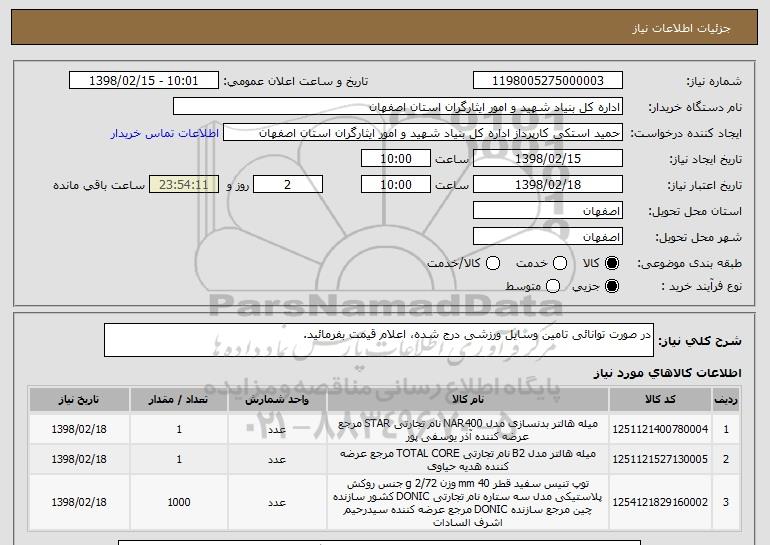Click the تعداد / مقدار column header
This screenshot has width=770, height=545.
[179, 399]
